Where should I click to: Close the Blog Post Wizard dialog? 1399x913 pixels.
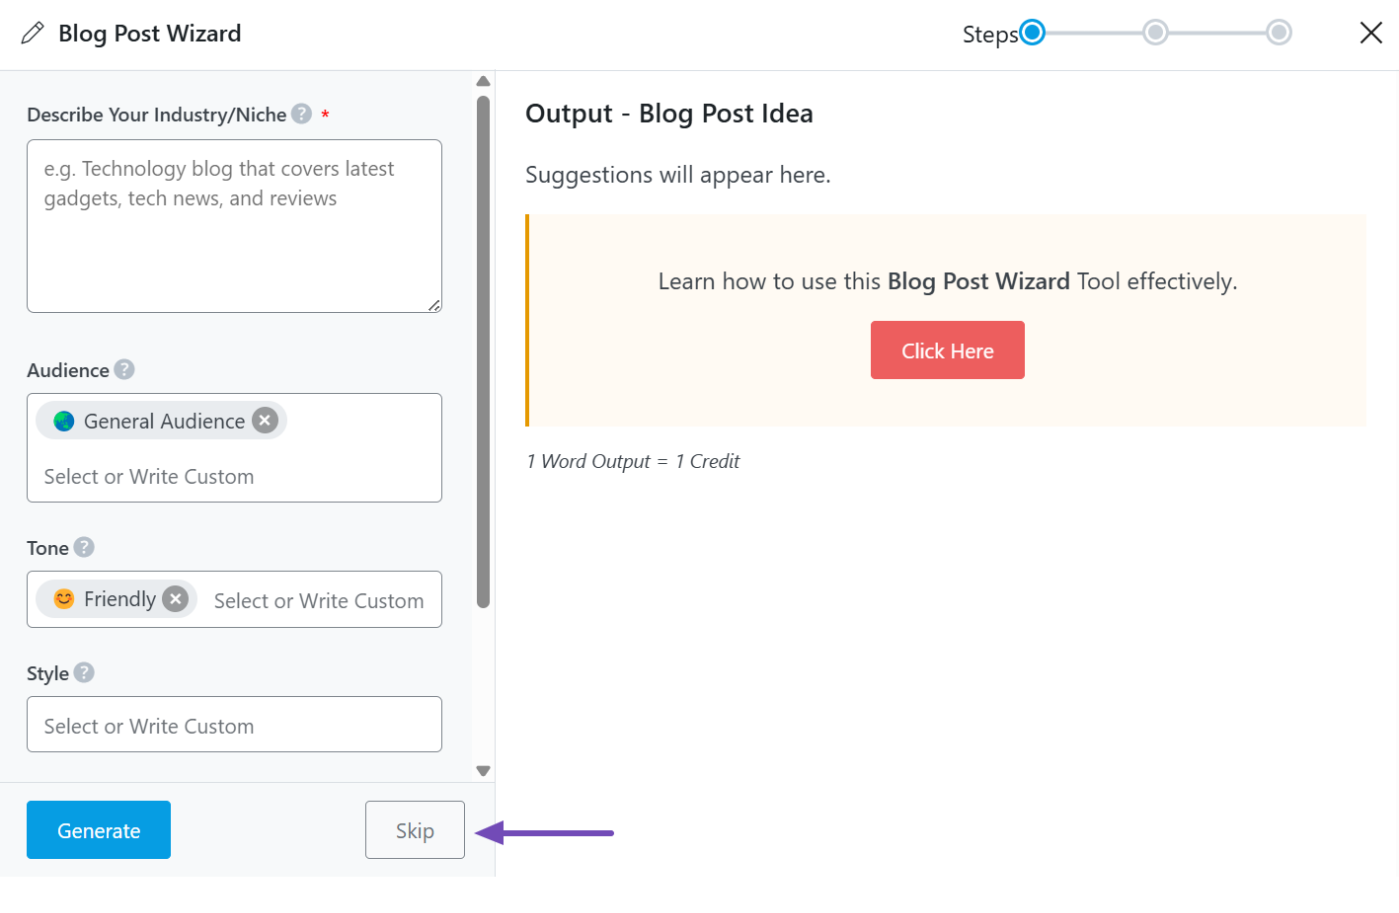coord(1370,33)
